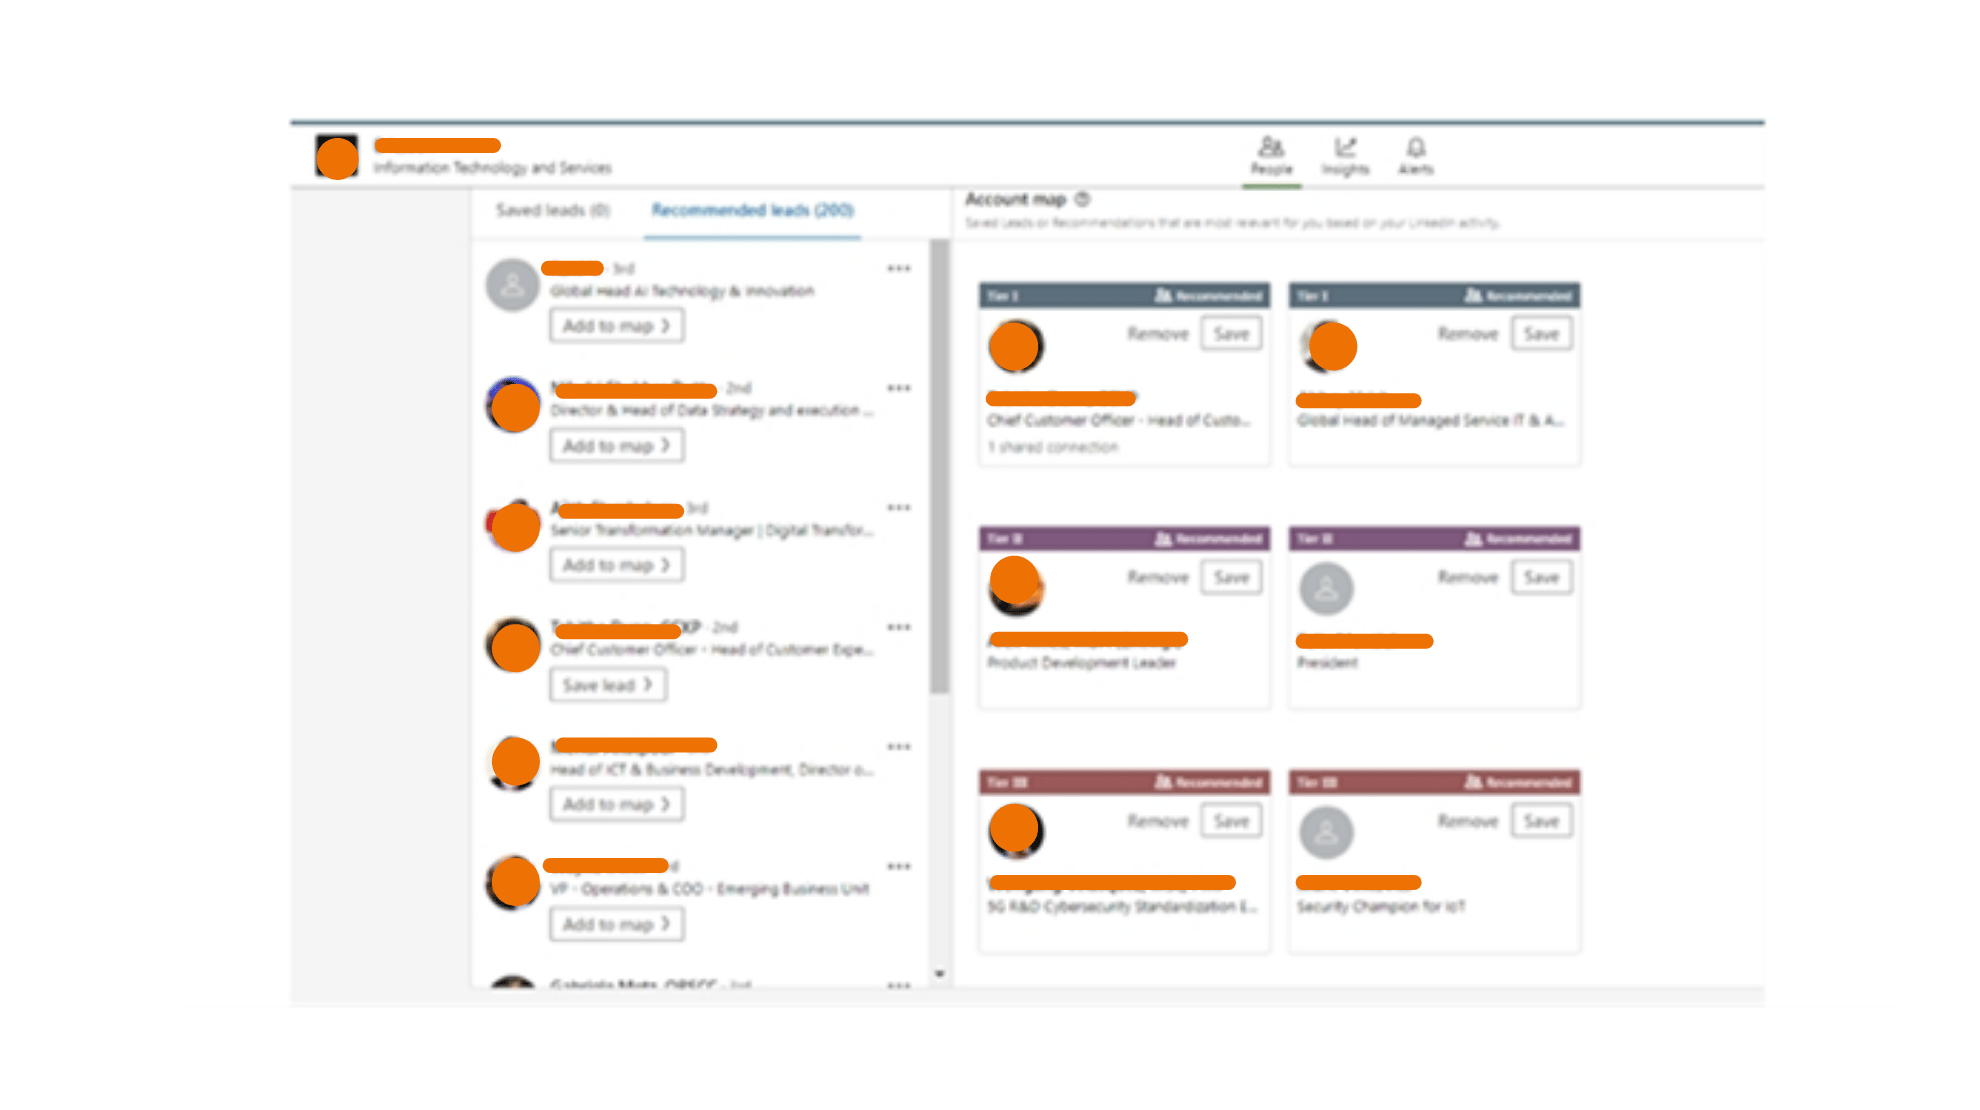Open the more options dots for Global Head AI Technology lead
1980x1110 pixels.
(x=899, y=268)
